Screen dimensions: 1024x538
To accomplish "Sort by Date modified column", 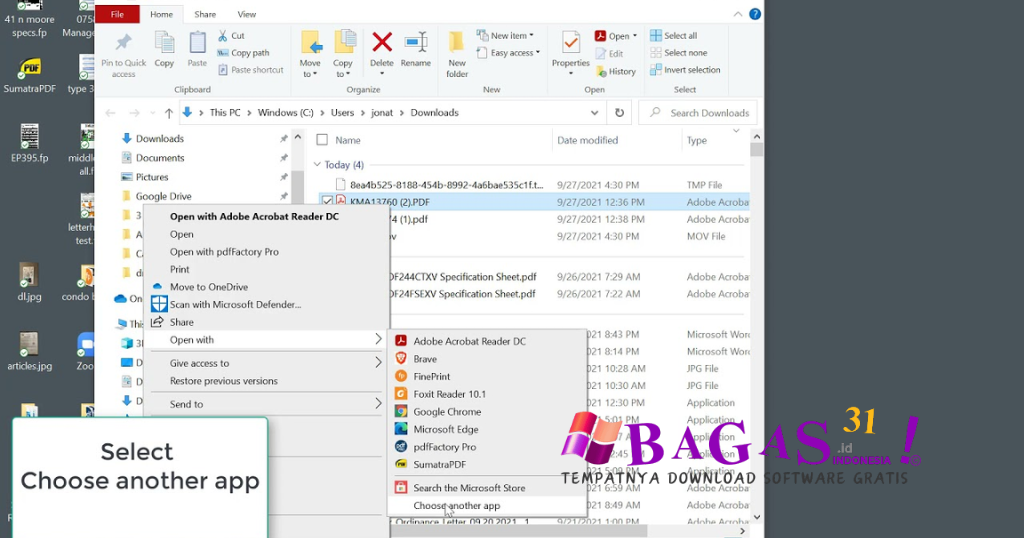I will 587,140.
